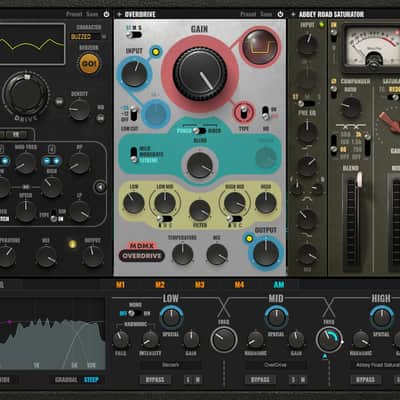Open the Low band plugin slot dropdown
The image size is (400, 400).
pos(170,365)
